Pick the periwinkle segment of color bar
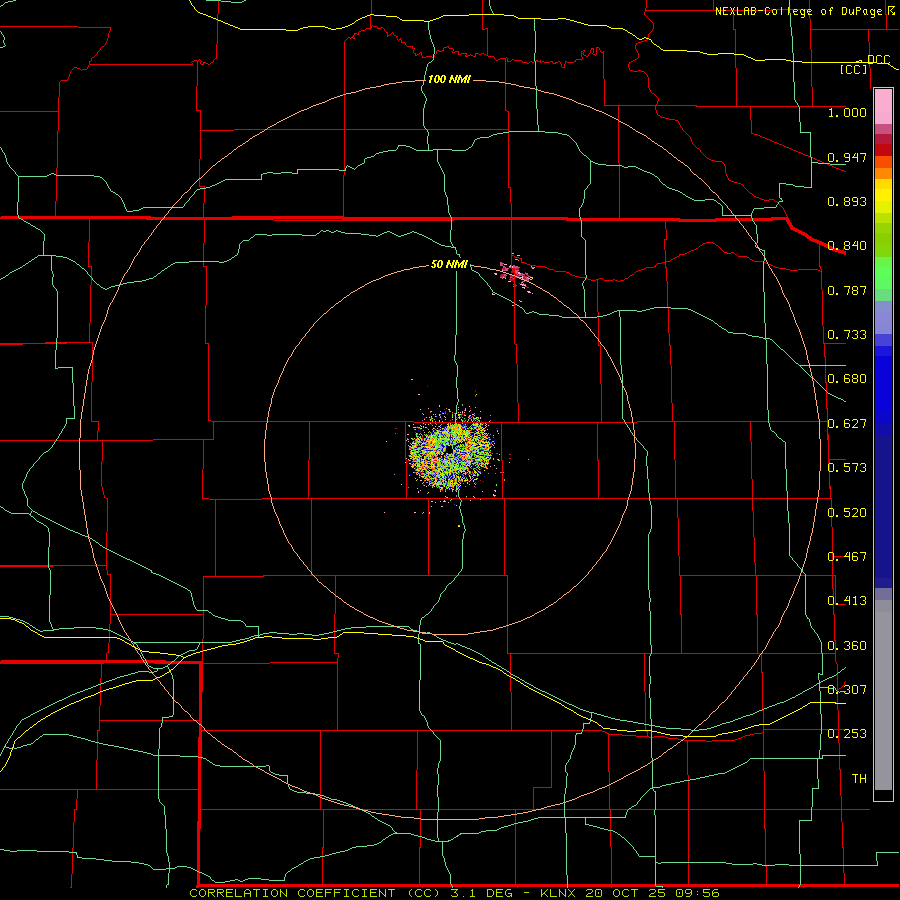This screenshot has height=900, width=900. 883,317
